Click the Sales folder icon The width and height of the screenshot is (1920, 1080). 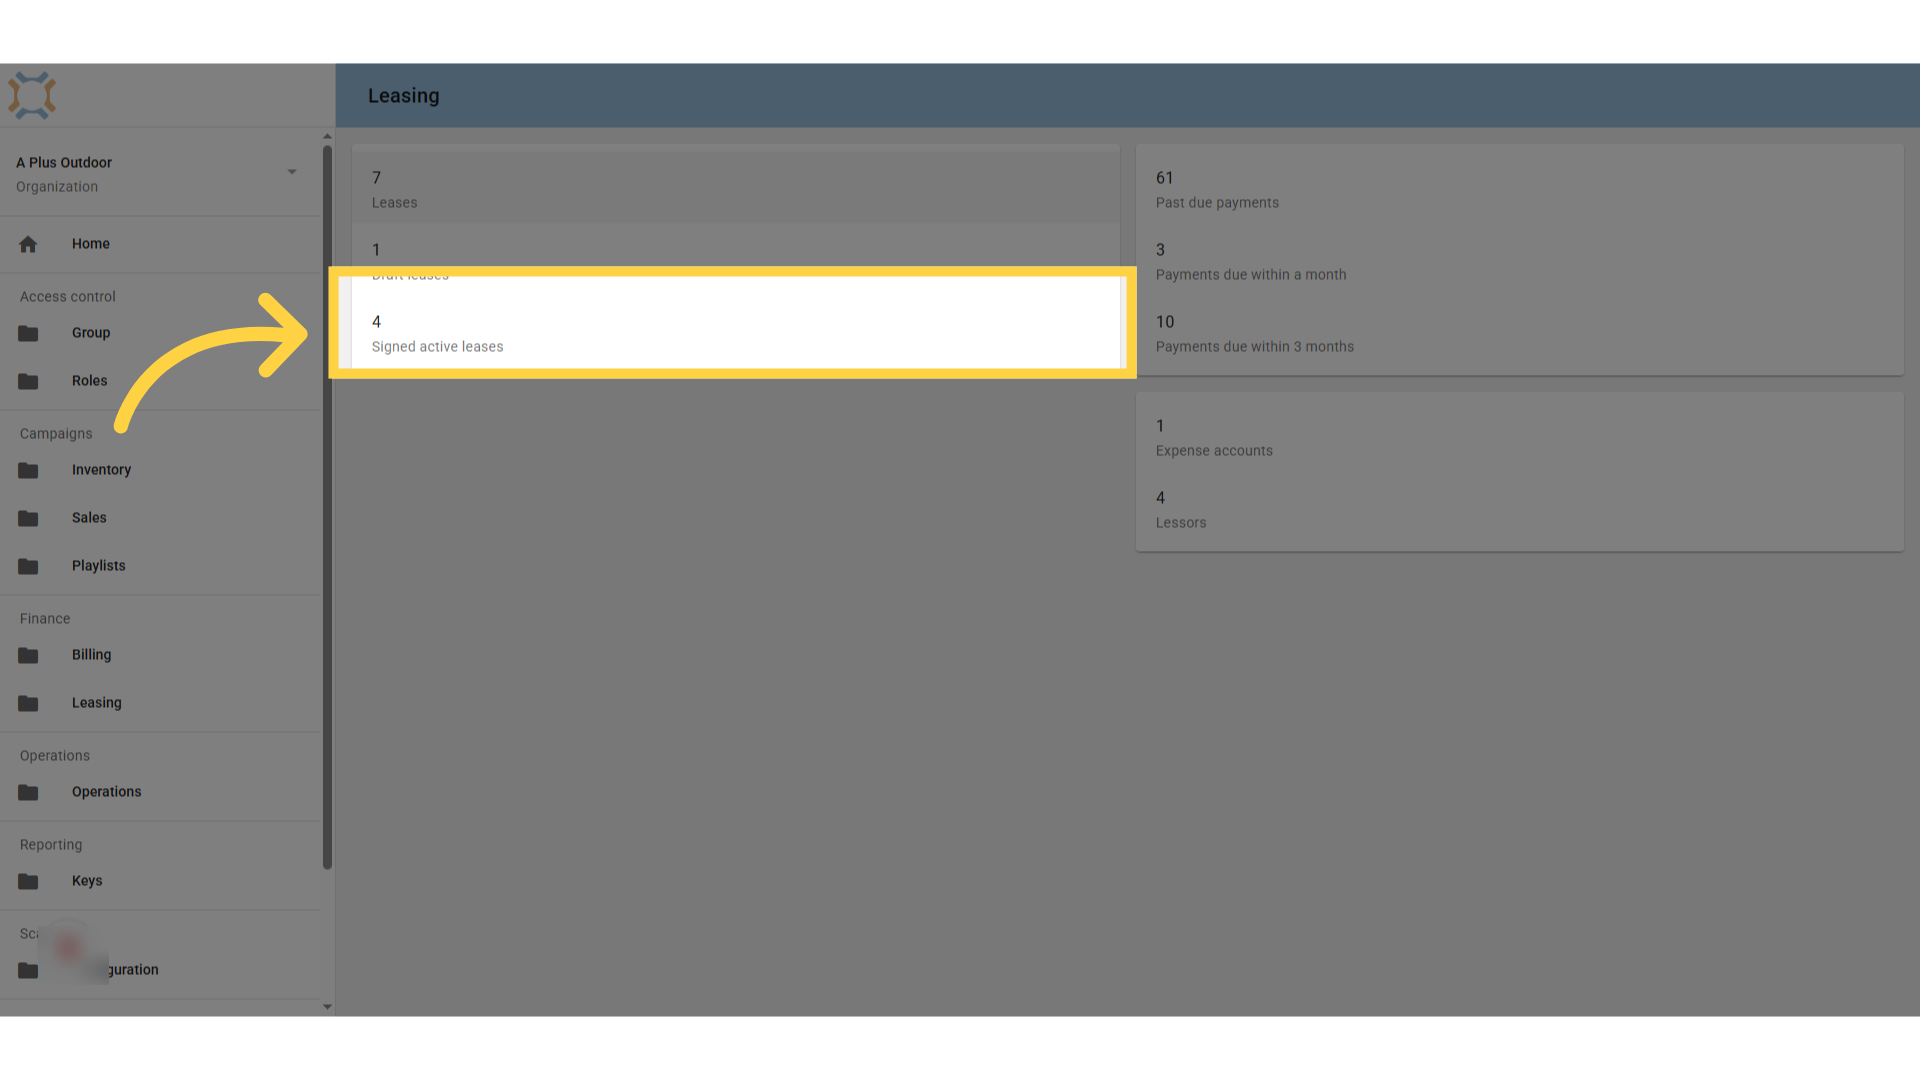(28, 518)
